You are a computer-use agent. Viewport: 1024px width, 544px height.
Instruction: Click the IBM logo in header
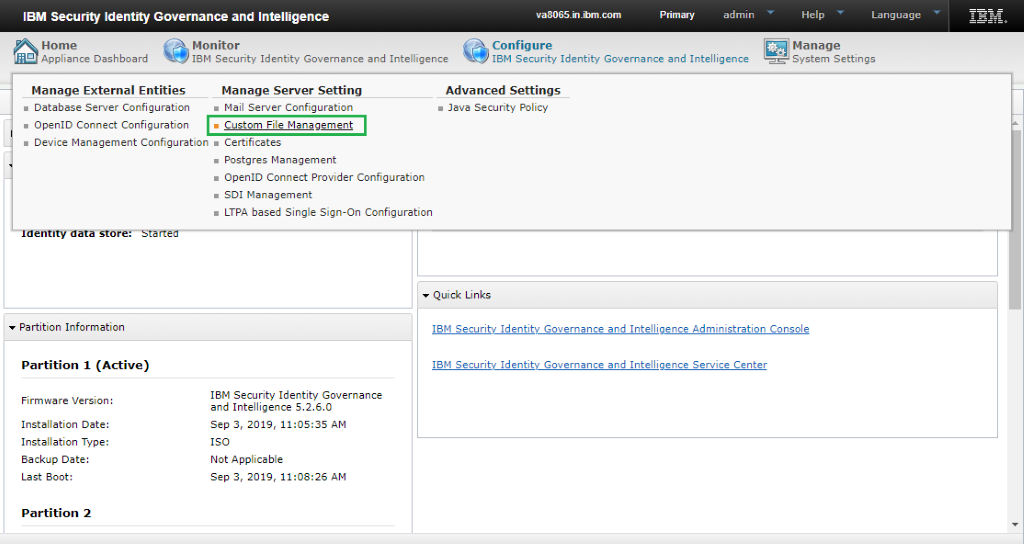[987, 16]
